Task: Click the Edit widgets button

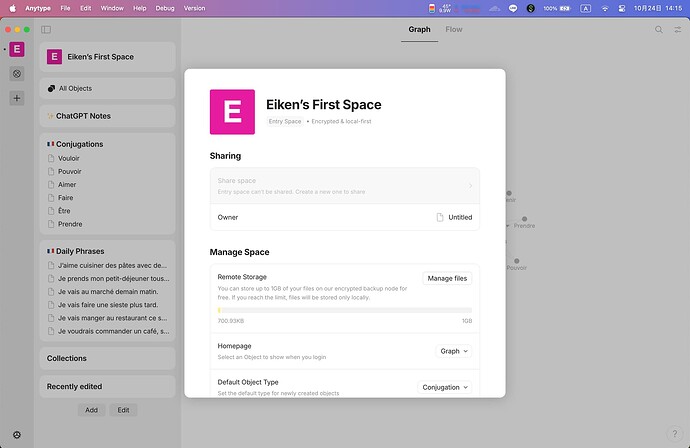Action: [x=123, y=410]
